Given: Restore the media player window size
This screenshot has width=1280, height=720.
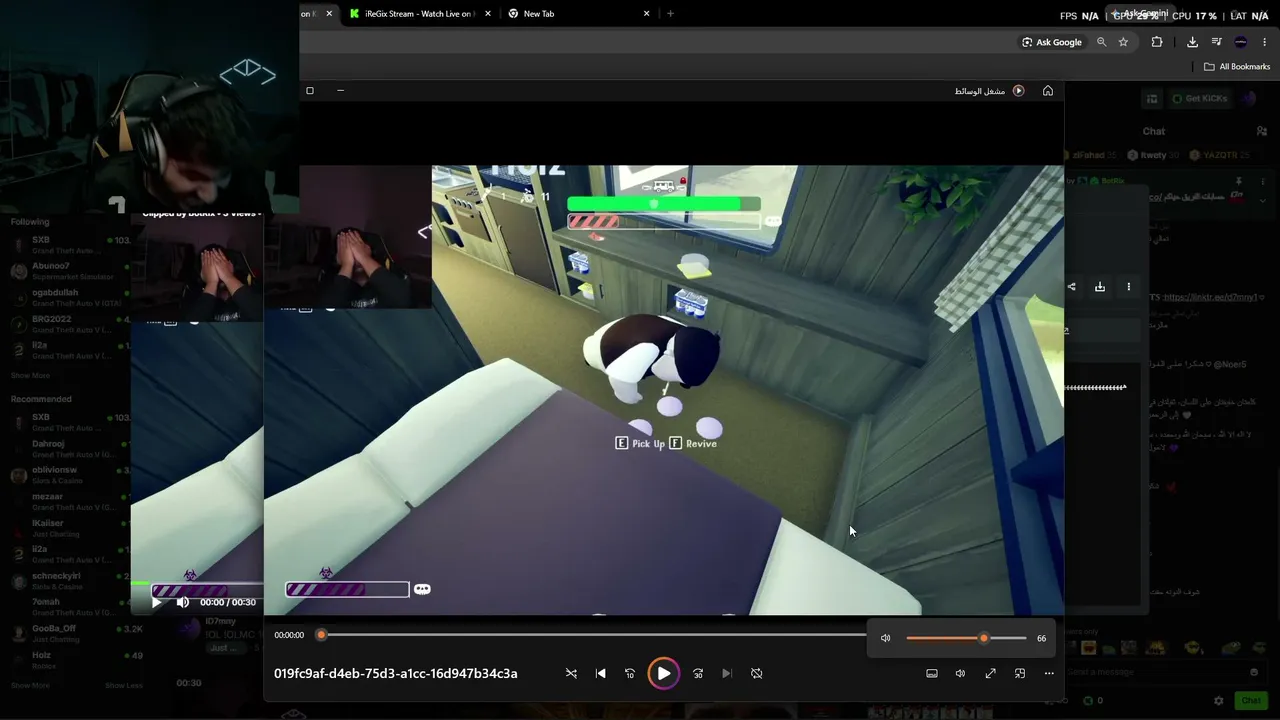Looking at the screenshot, I should click(x=310, y=91).
